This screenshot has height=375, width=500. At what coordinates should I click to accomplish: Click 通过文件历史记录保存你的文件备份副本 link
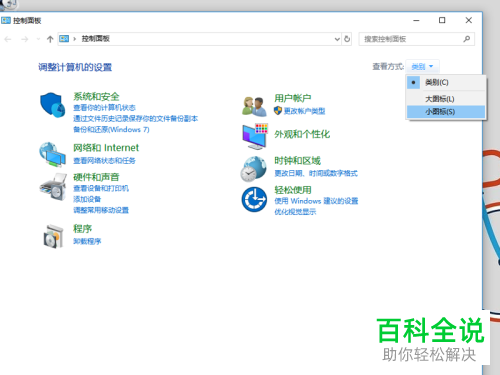(x=135, y=119)
